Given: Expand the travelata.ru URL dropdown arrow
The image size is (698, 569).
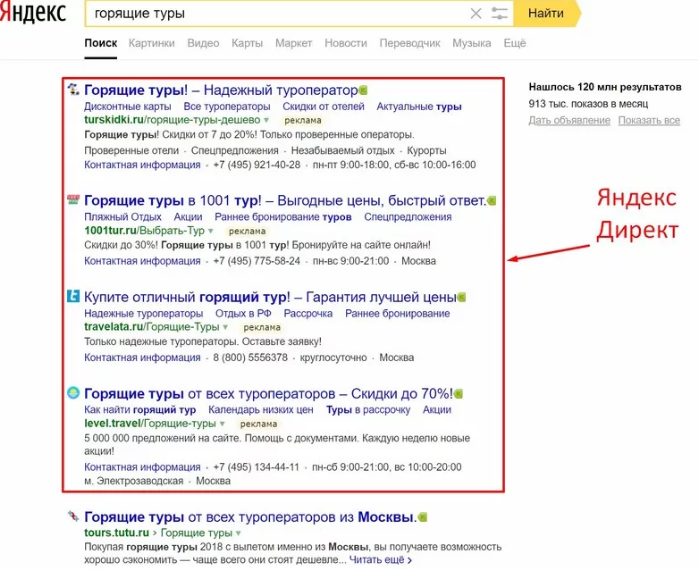Looking at the screenshot, I should coord(225,327).
